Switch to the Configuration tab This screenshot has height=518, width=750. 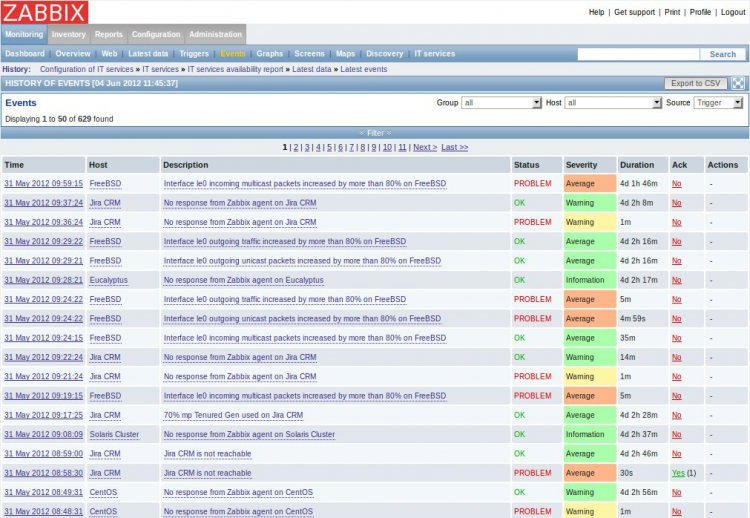tap(156, 35)
